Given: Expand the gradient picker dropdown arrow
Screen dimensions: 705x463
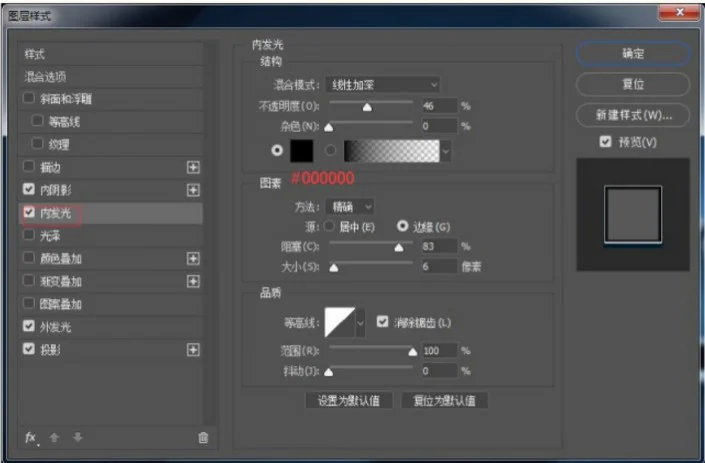Looking at the screenshot, I should point(446,151).
